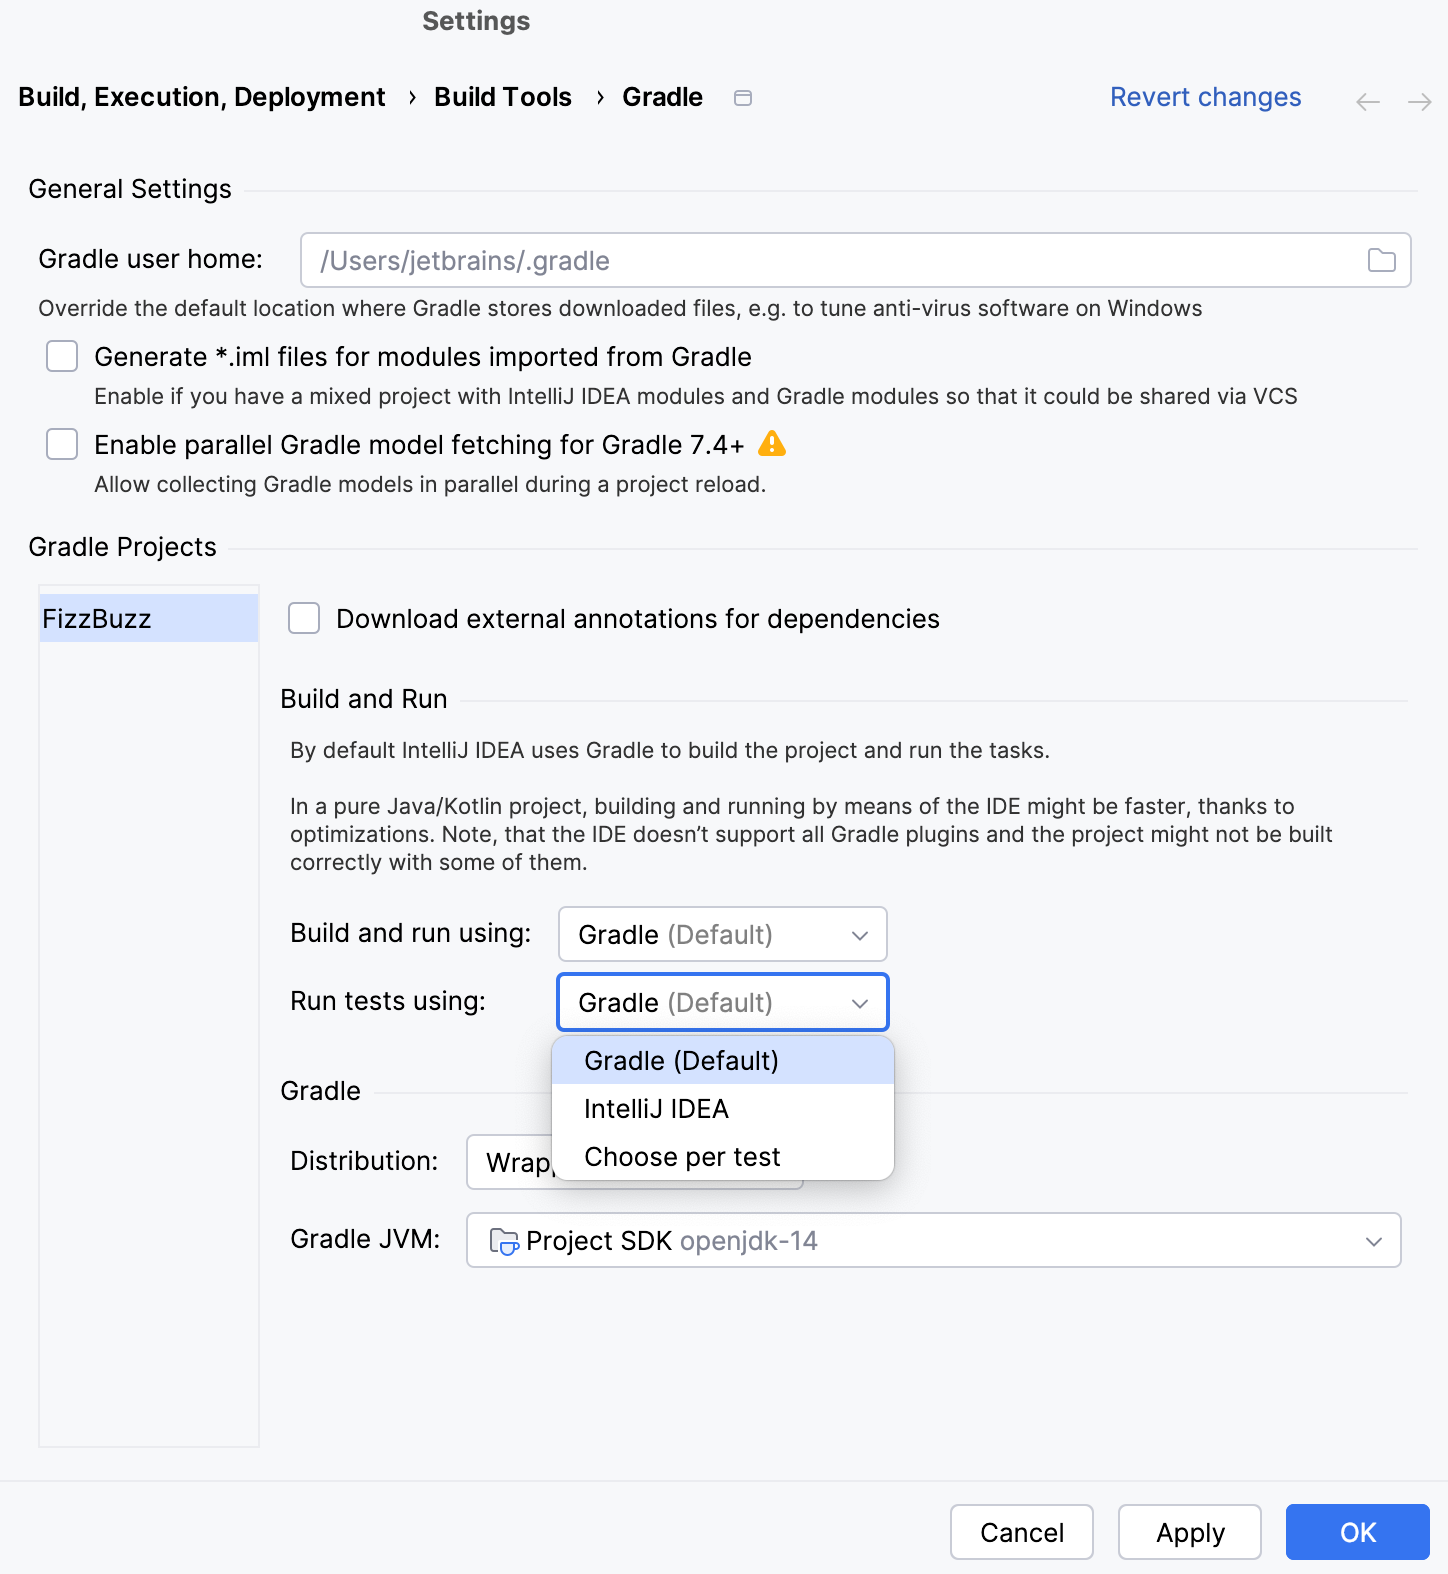Select IntelliJ IDEA for running tests
This screenshot has width=1448, height=1574.
[x=656, y=1108]
